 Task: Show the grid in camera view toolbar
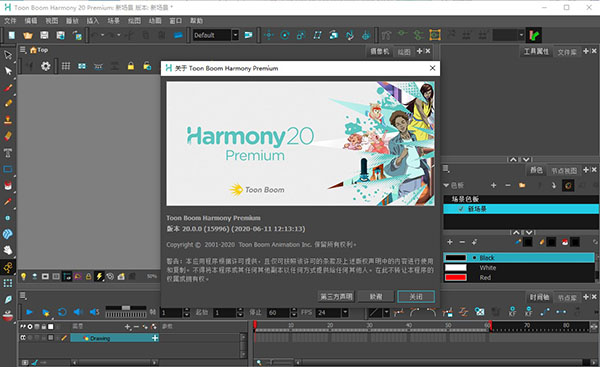pyautogui.click(x=66, y=66)
